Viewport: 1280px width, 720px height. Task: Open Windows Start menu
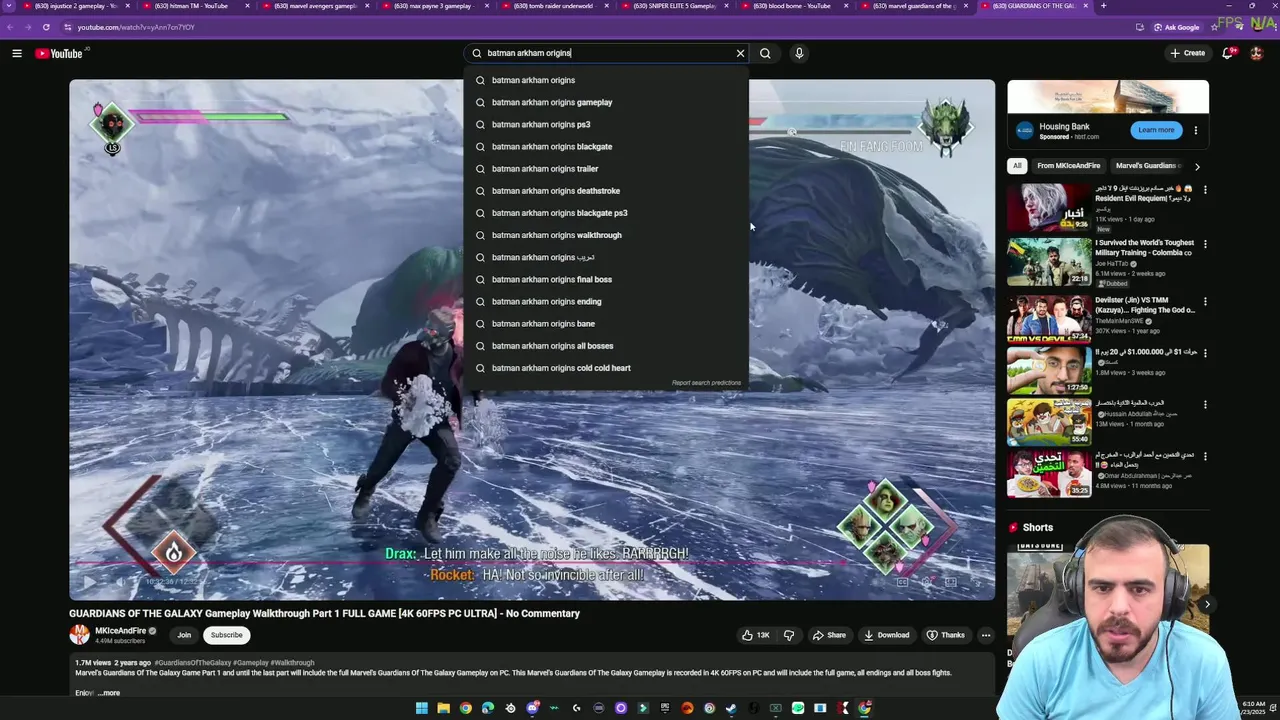pyautogui.click(x=422, y=709)
